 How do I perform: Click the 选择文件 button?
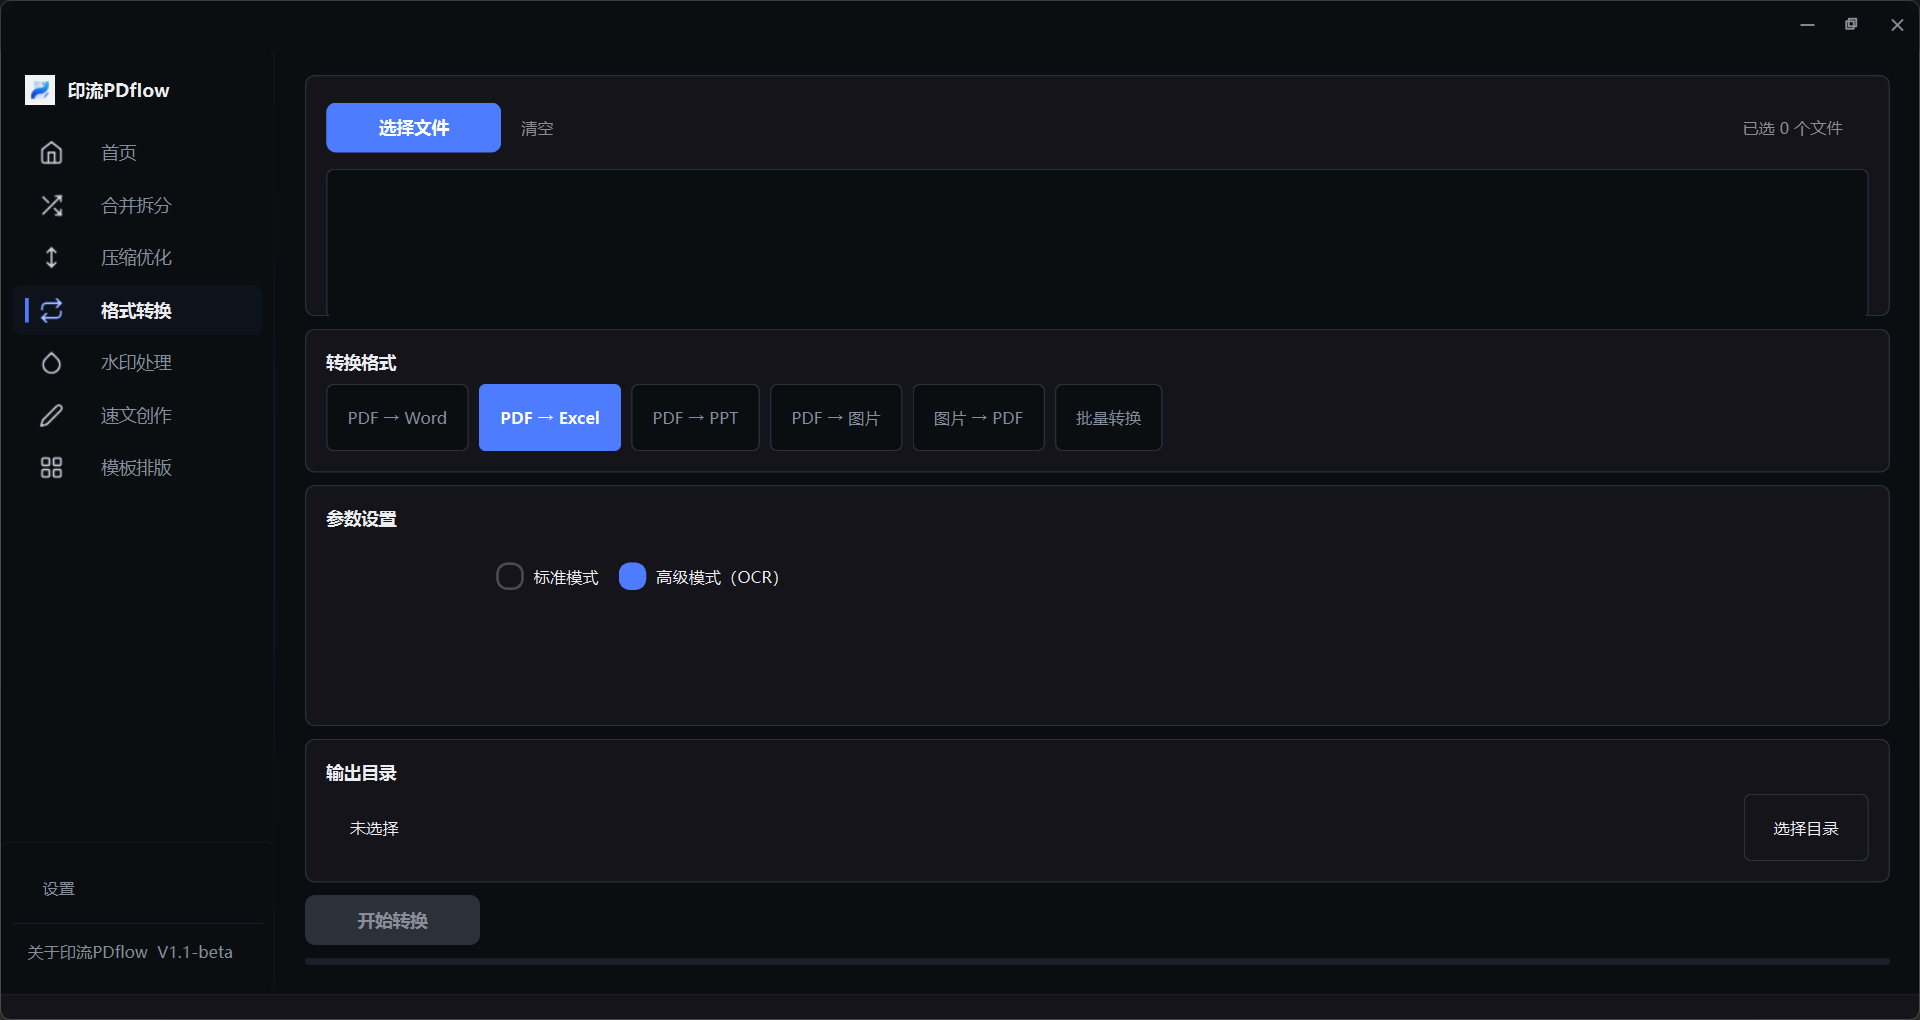click(x=413, y=127)
